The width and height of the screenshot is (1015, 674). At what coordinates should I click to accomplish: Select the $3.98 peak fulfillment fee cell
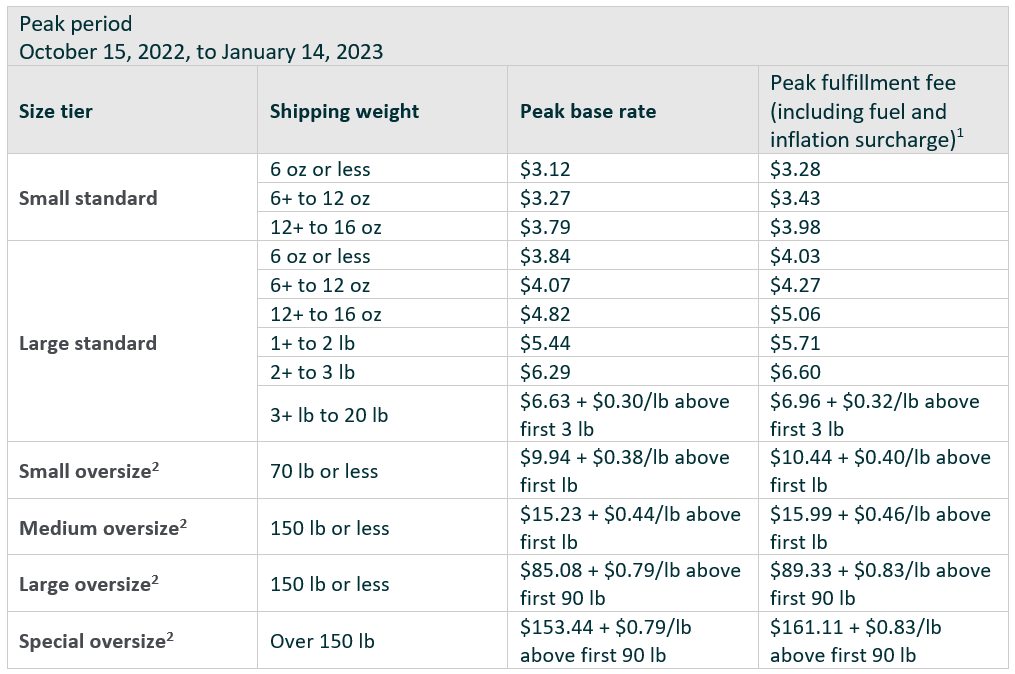(x=883, y=227)
